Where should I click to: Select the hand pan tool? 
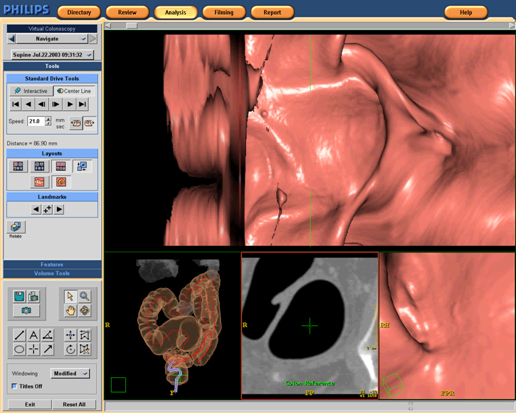point(70,311)
